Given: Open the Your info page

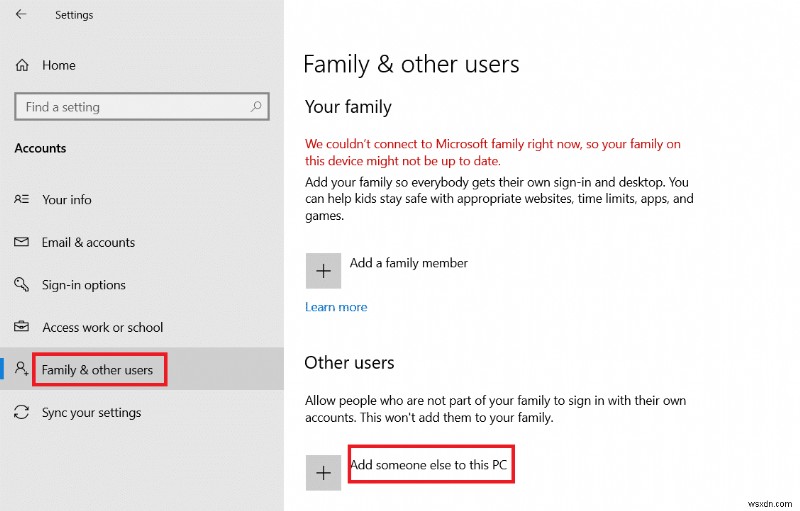Looking at the screenshot, I should [67, 200].
